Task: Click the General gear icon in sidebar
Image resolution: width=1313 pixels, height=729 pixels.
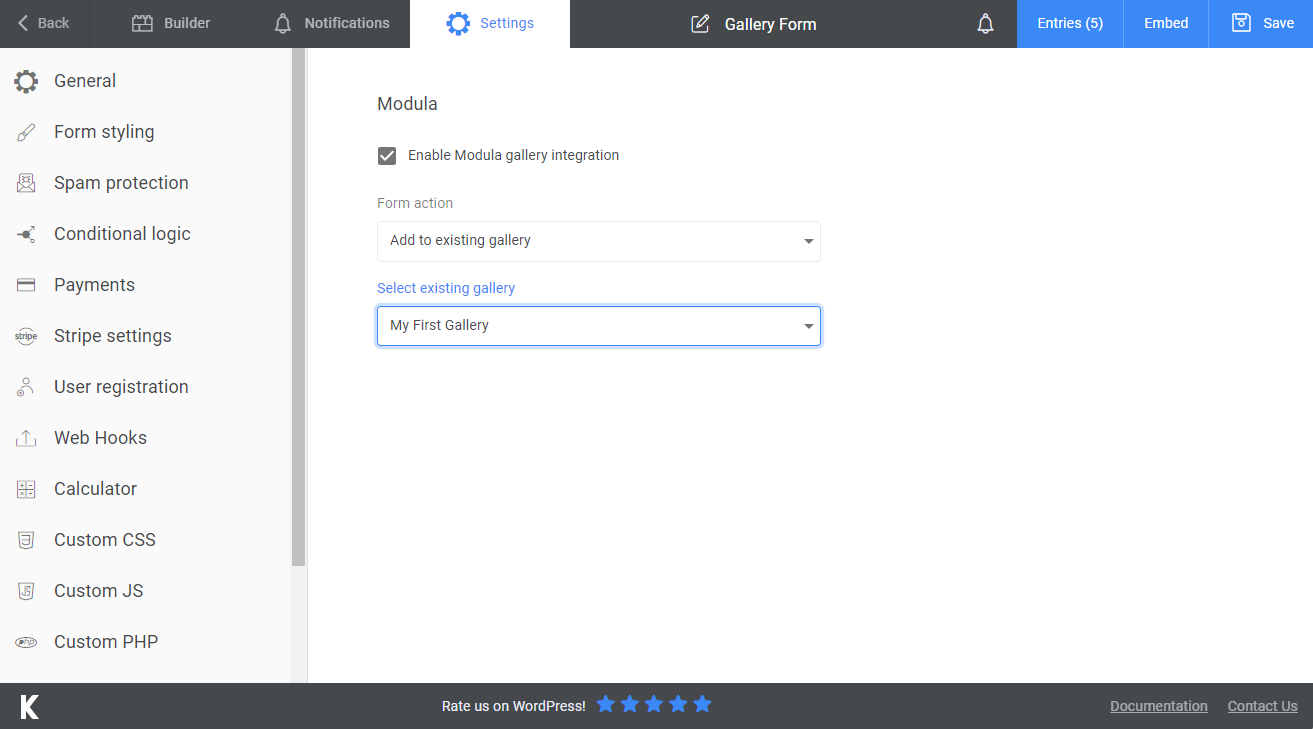Action: 26,81
